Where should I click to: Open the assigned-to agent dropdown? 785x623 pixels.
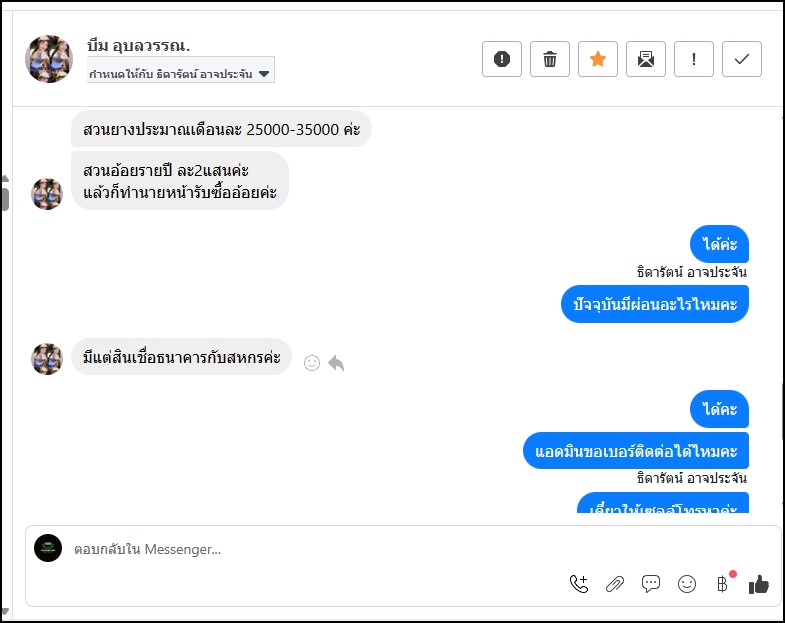coord(181,73)
